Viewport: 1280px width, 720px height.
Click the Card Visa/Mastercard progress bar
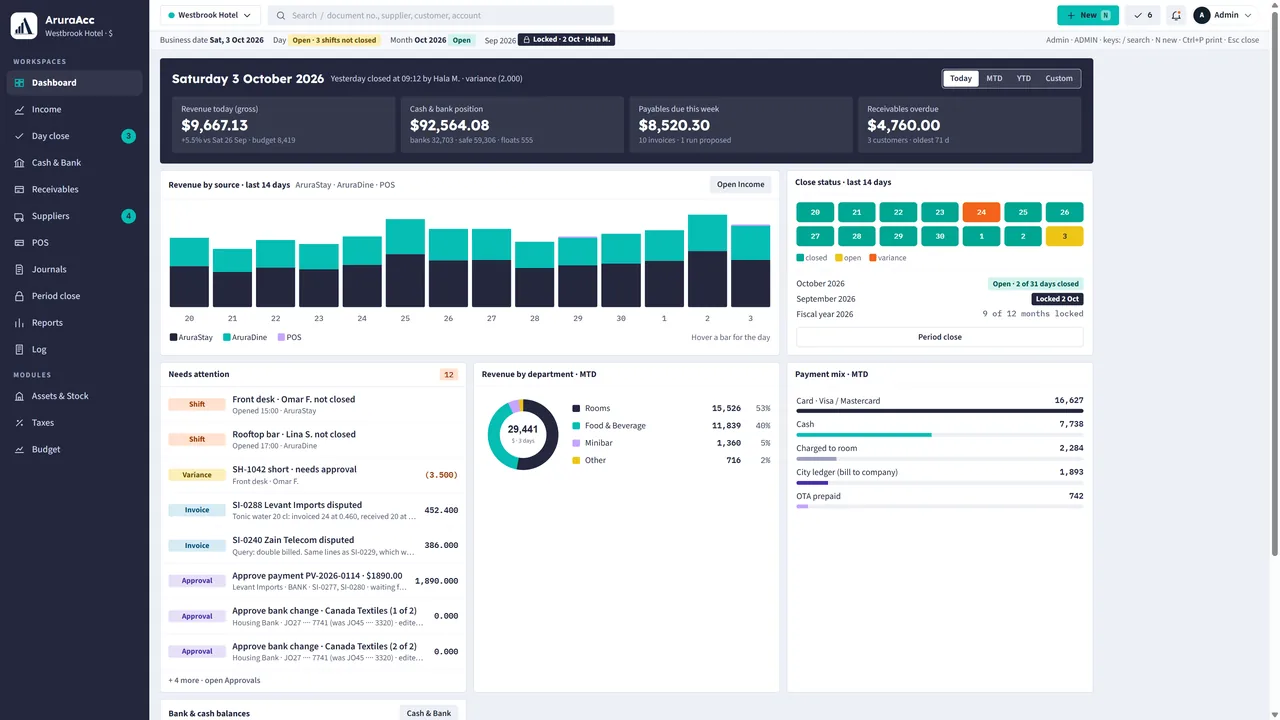pyautogui.click(x=940, y=411)
